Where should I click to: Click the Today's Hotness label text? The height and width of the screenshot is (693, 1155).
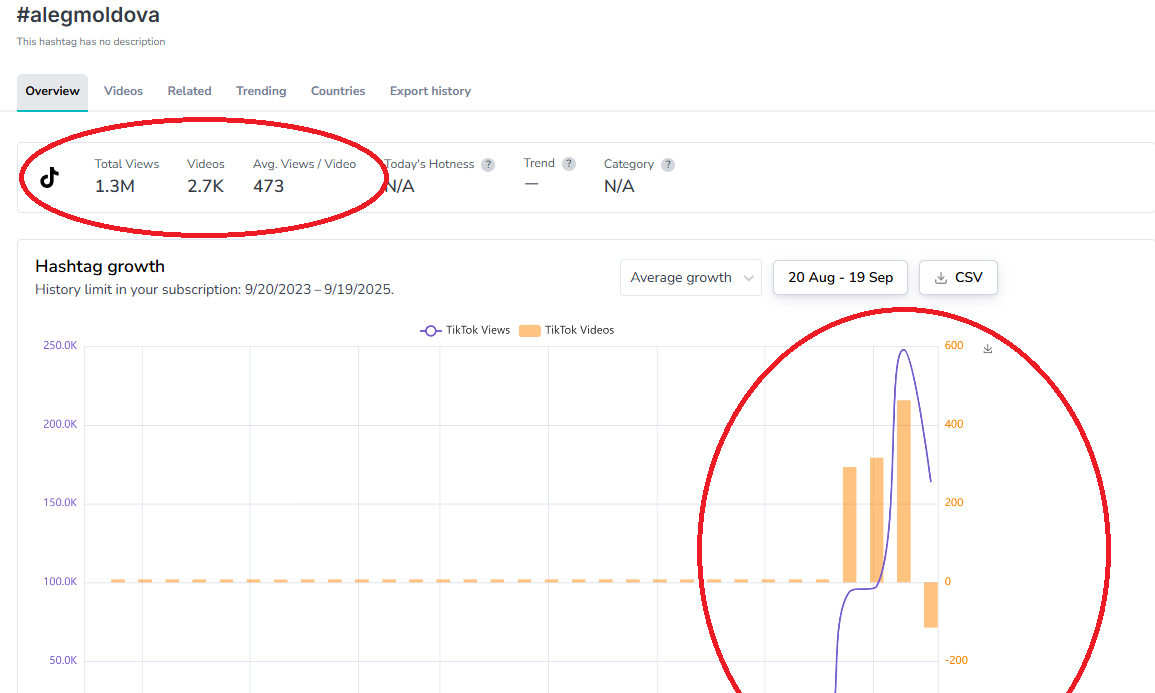point(429,164)
